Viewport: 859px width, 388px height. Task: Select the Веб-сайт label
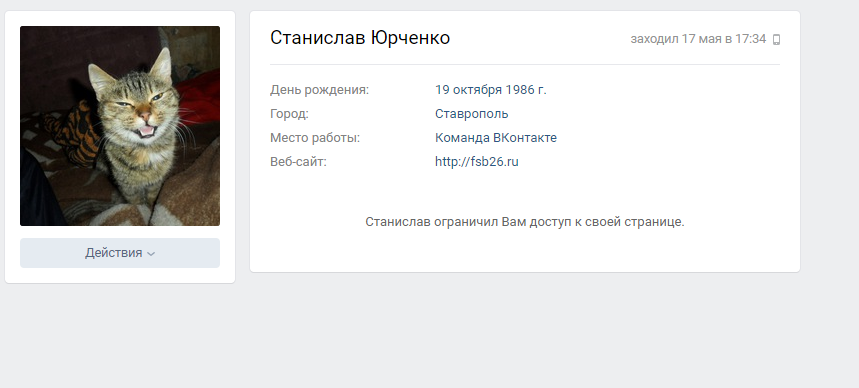point(298,162)
